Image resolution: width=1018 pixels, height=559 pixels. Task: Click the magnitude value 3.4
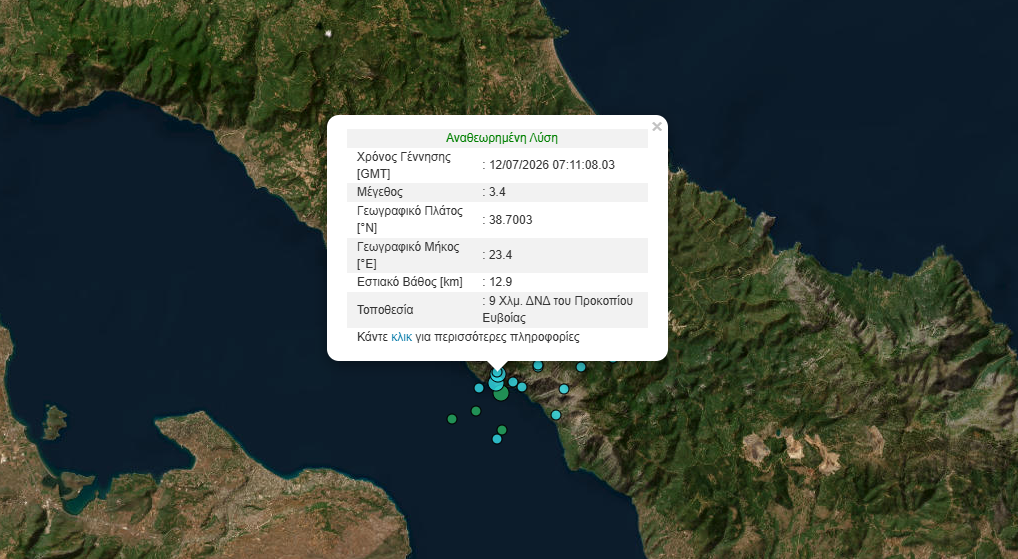pyautogui.click(x=497, y=192)
